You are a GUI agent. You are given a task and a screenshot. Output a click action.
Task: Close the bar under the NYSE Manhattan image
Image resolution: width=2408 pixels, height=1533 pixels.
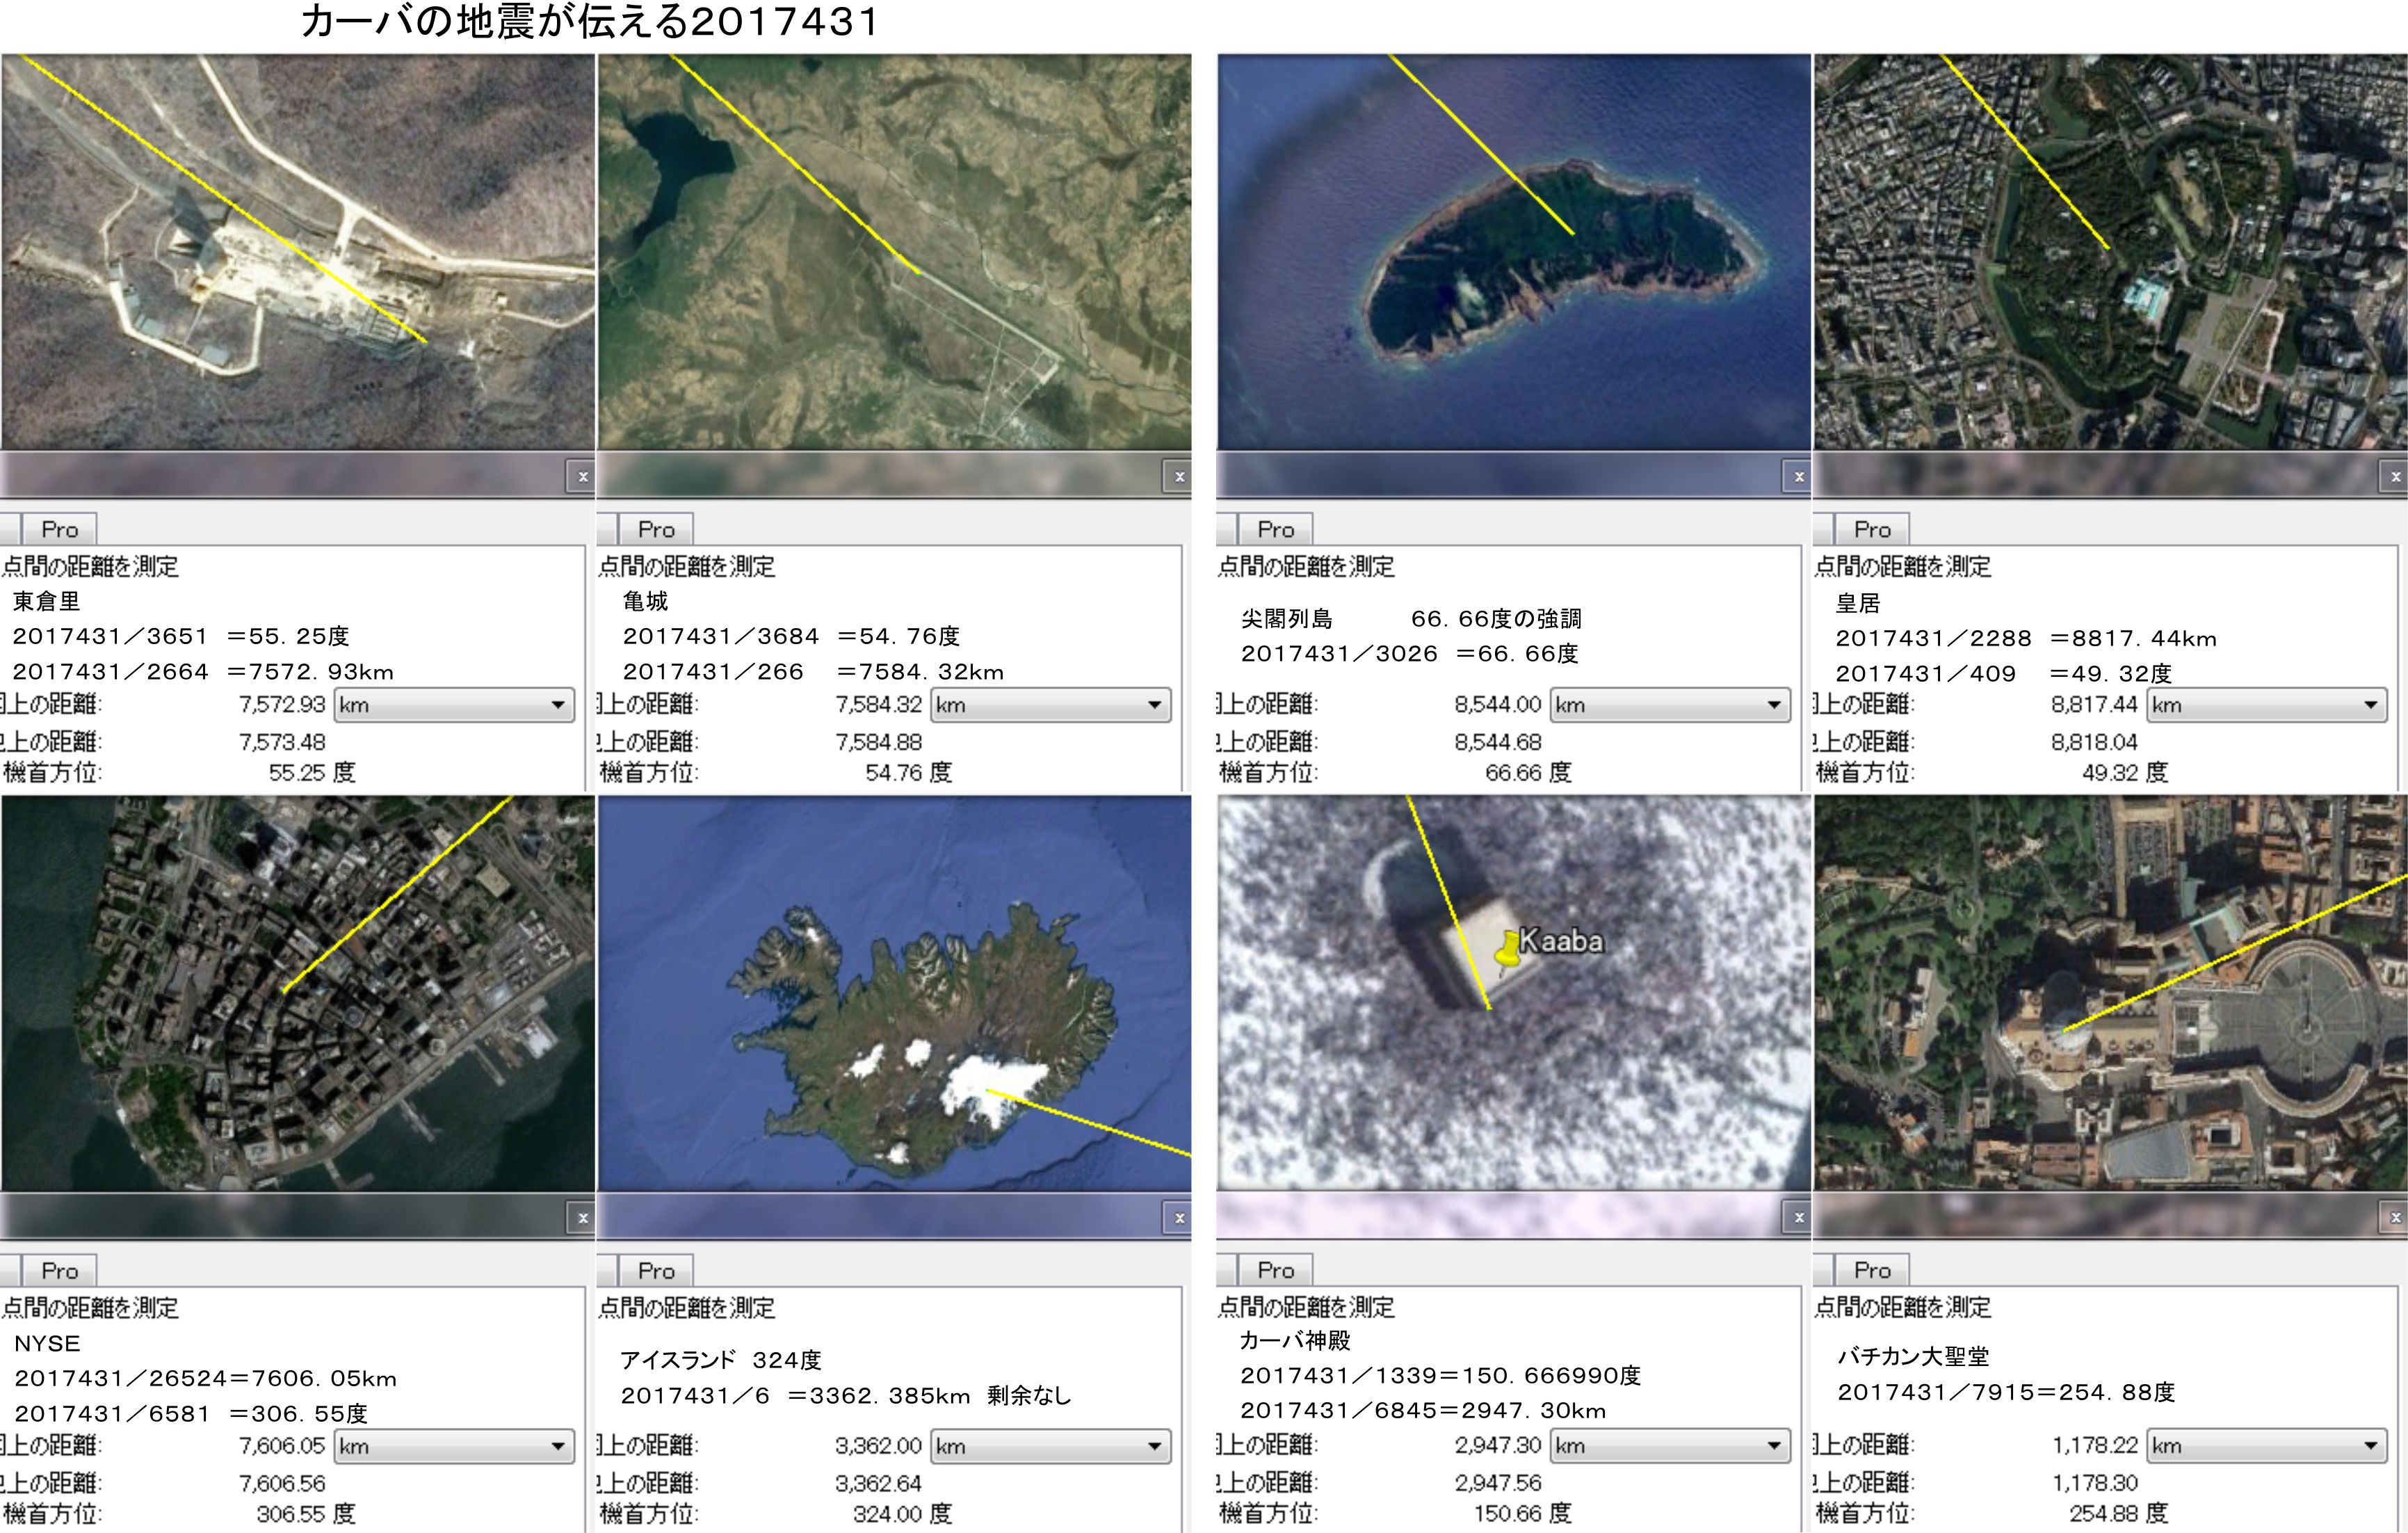[582, 1218]
